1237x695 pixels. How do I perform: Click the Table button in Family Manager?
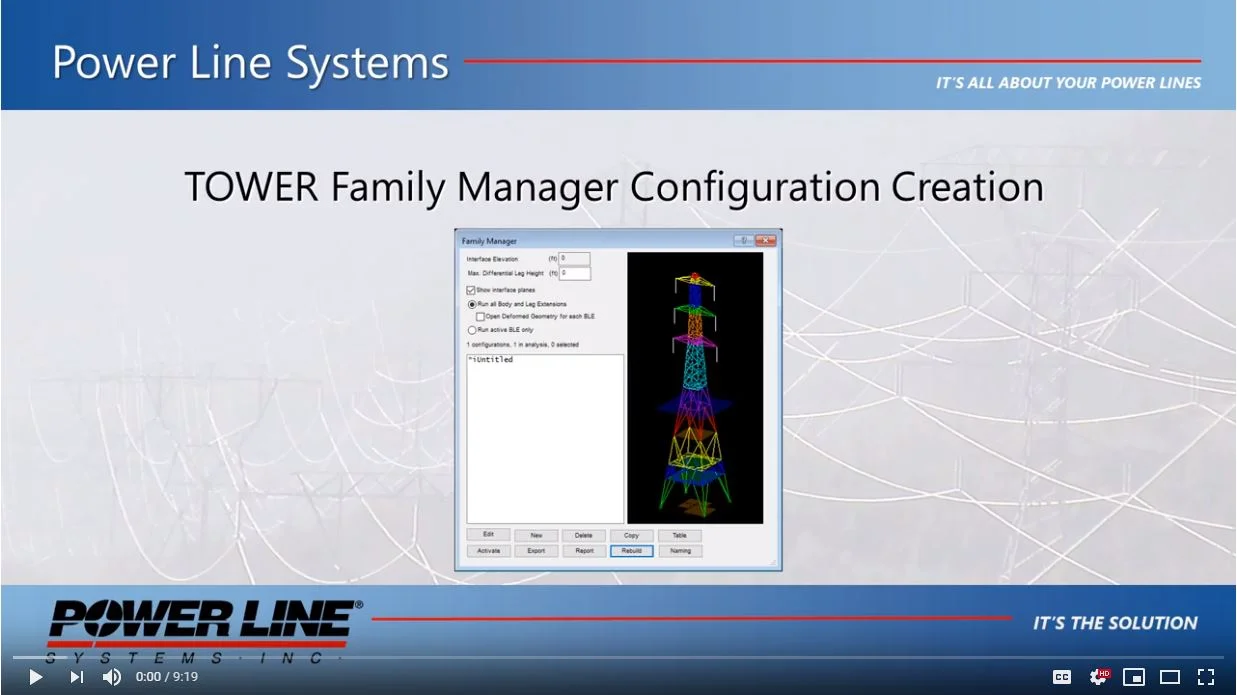(x=680, y=535)
